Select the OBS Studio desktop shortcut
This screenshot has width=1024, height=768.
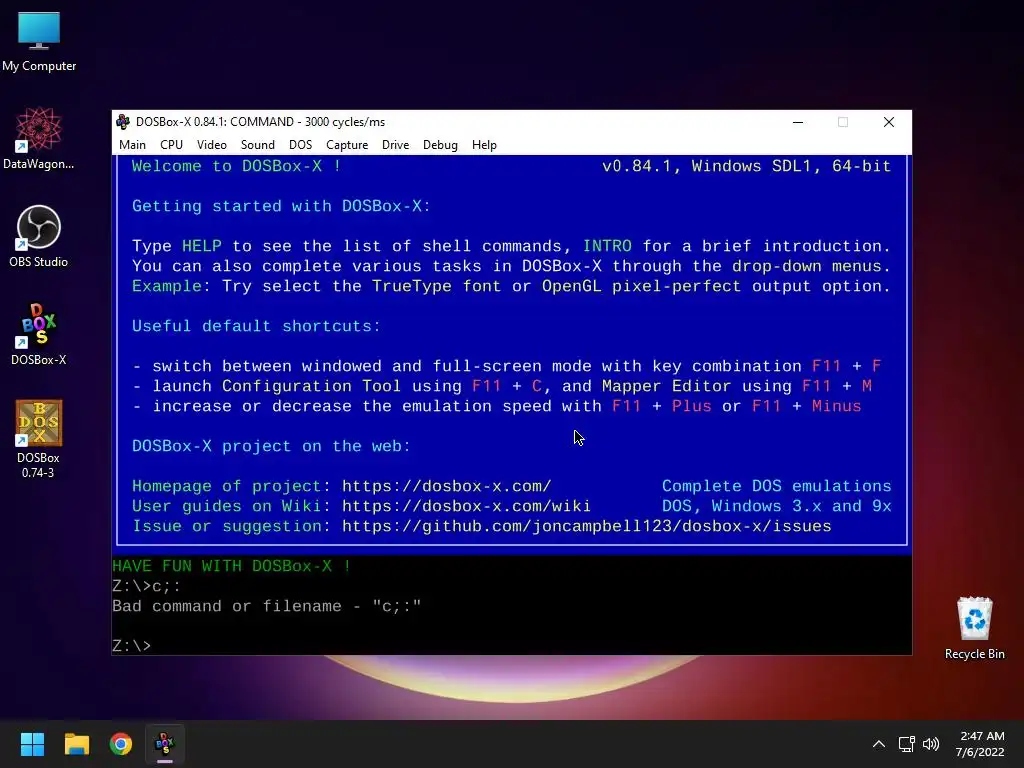[x=39, y=236]
